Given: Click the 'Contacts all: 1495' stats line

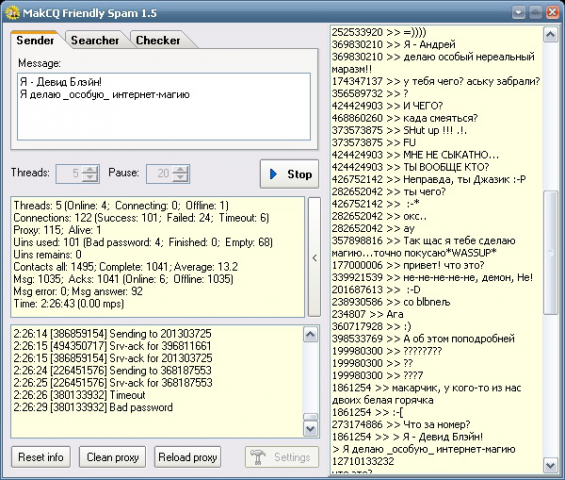Looking at the screenshot, I should tap(125, 267).
